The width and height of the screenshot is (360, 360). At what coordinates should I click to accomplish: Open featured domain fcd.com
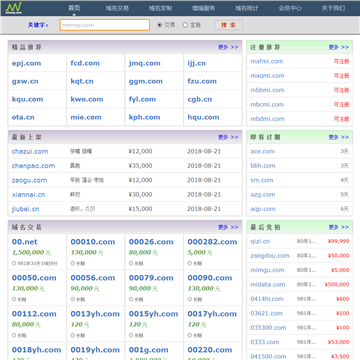click(85, 63)
